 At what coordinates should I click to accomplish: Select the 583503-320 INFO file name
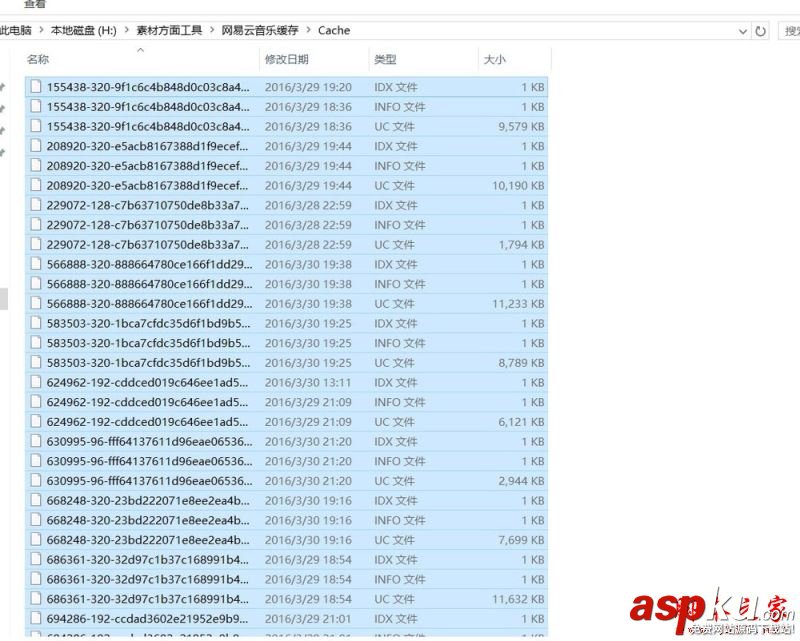point(148,343)
